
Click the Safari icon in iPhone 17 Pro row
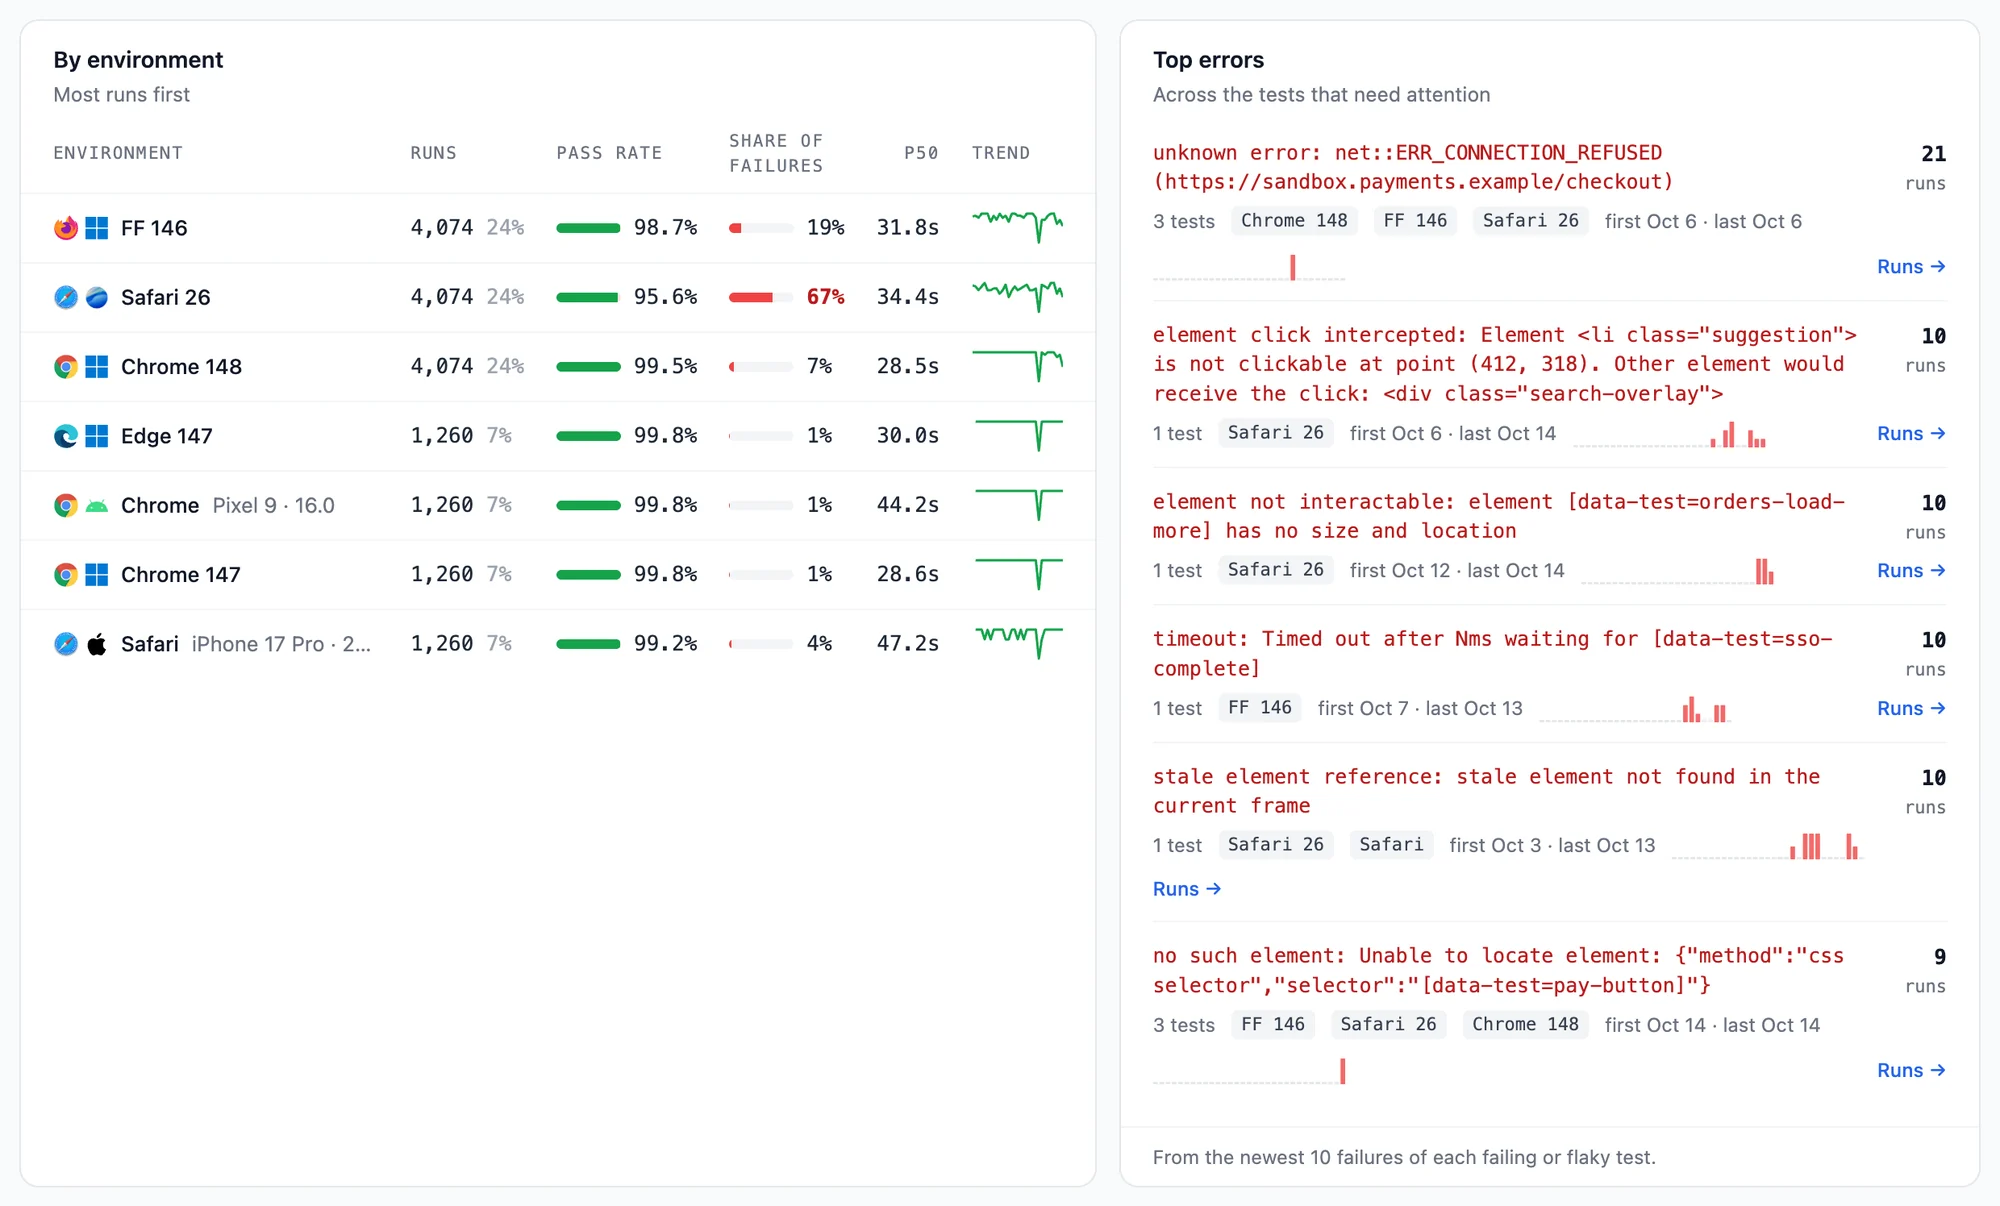click(x=66, y=644)
